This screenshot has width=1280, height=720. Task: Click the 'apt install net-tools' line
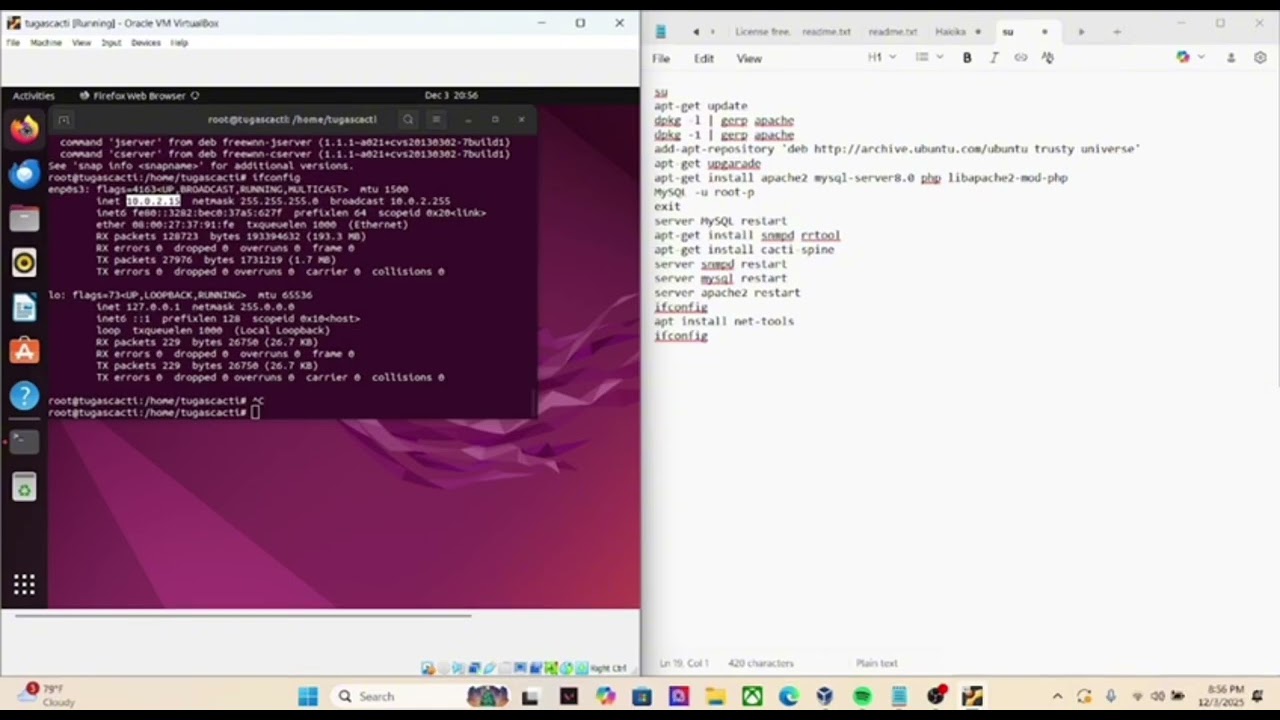click(724, 322)
